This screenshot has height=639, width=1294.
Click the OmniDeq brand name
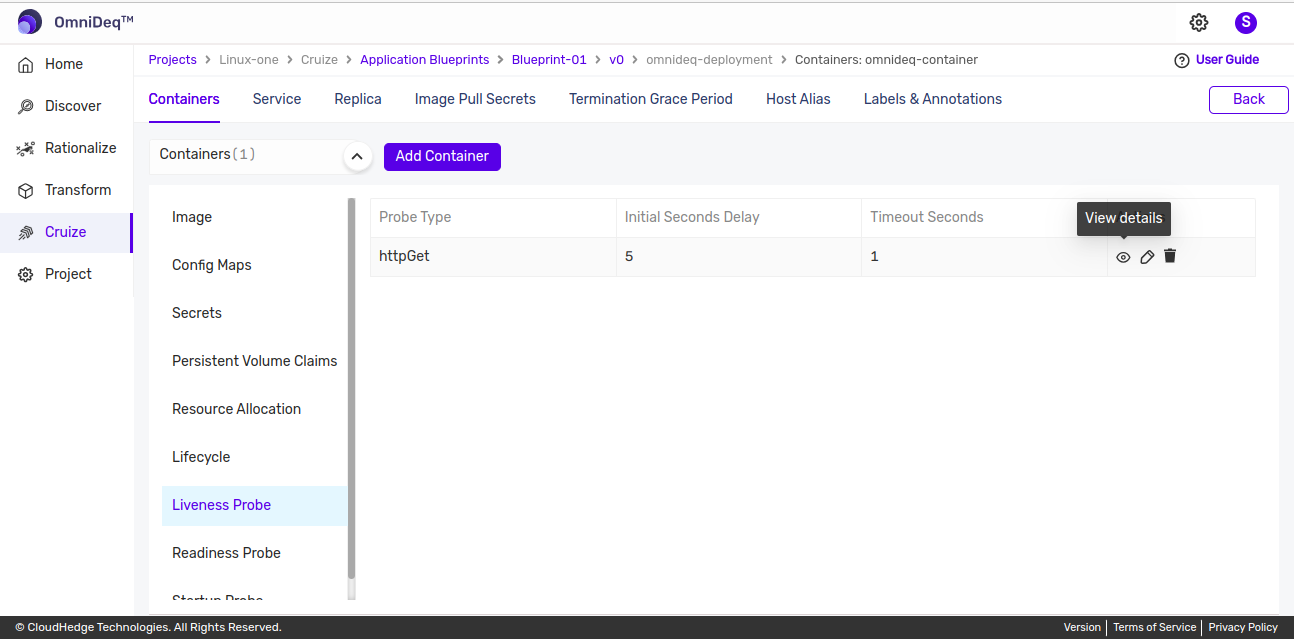click(x=94, y=22)
